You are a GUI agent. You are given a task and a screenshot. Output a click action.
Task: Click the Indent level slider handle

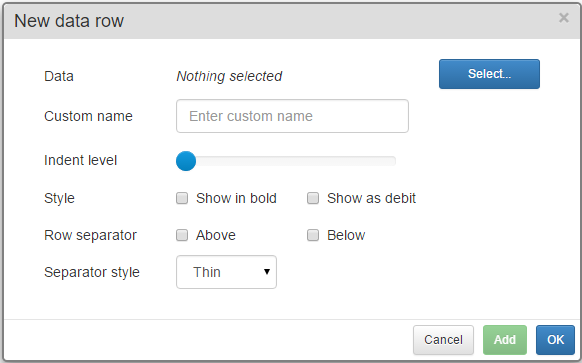click(186, 161)
